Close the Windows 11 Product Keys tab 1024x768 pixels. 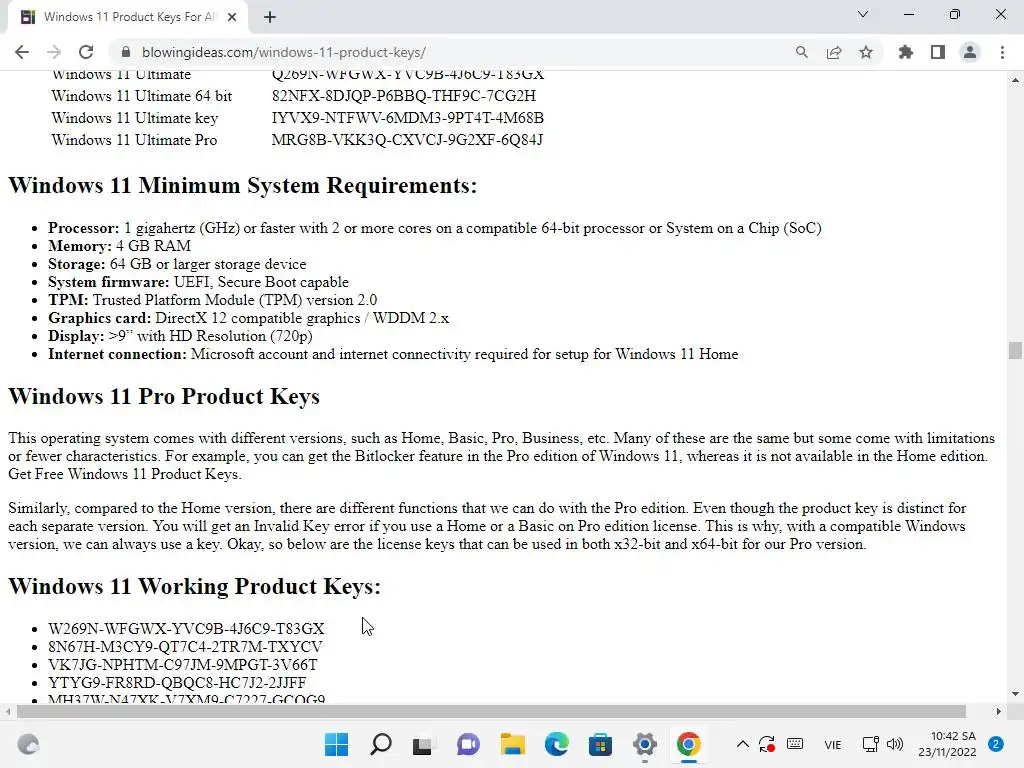pos(232,17)
